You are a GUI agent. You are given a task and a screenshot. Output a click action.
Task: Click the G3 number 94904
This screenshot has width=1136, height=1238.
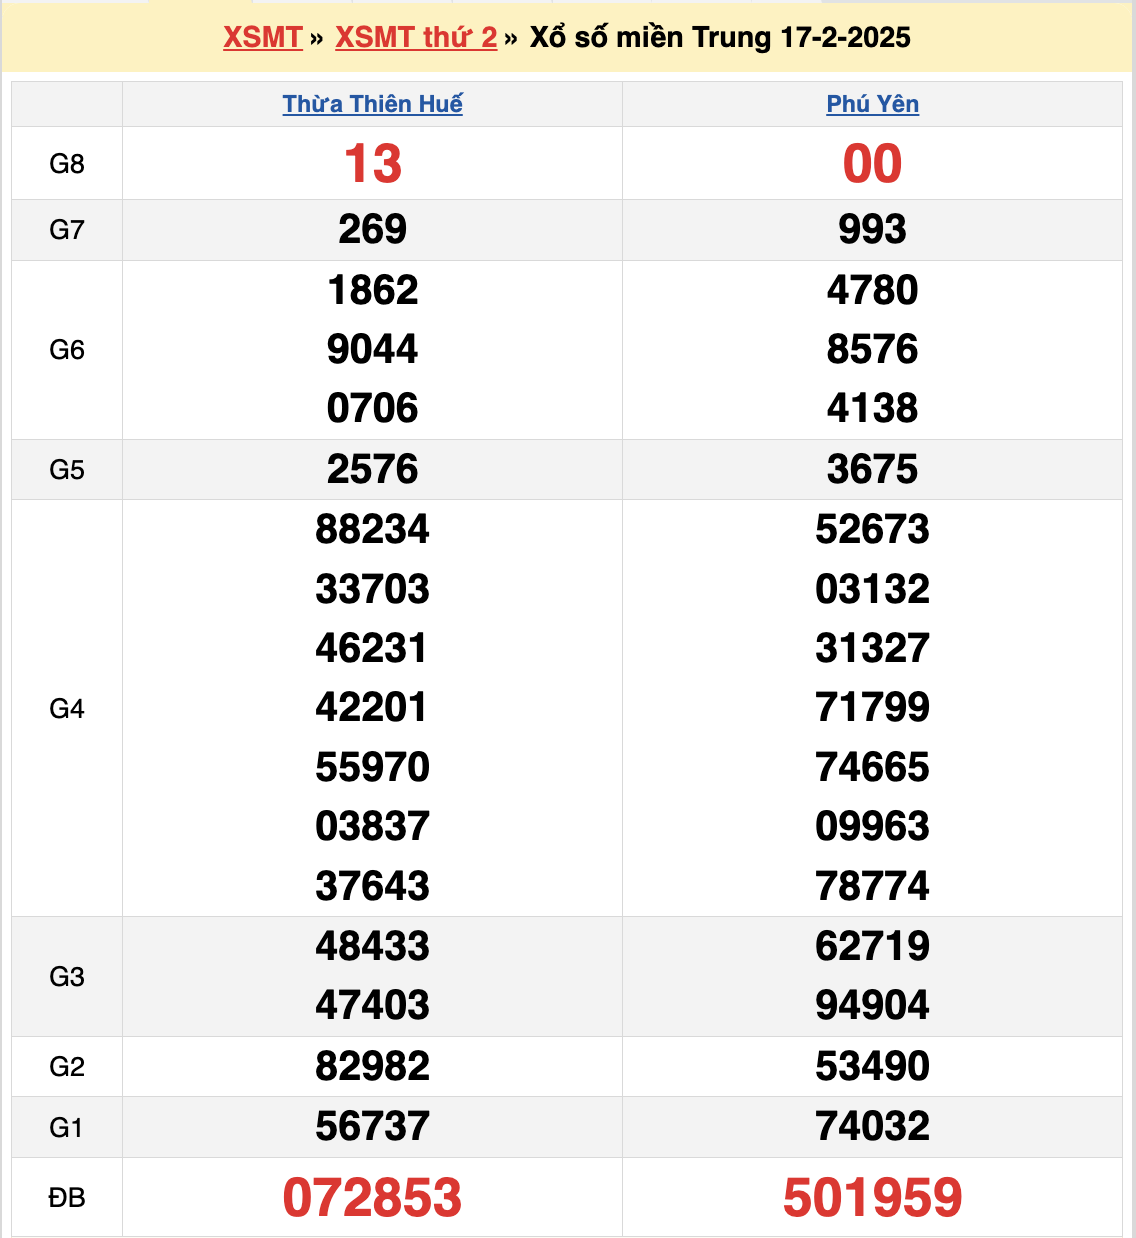[872, 1006]
